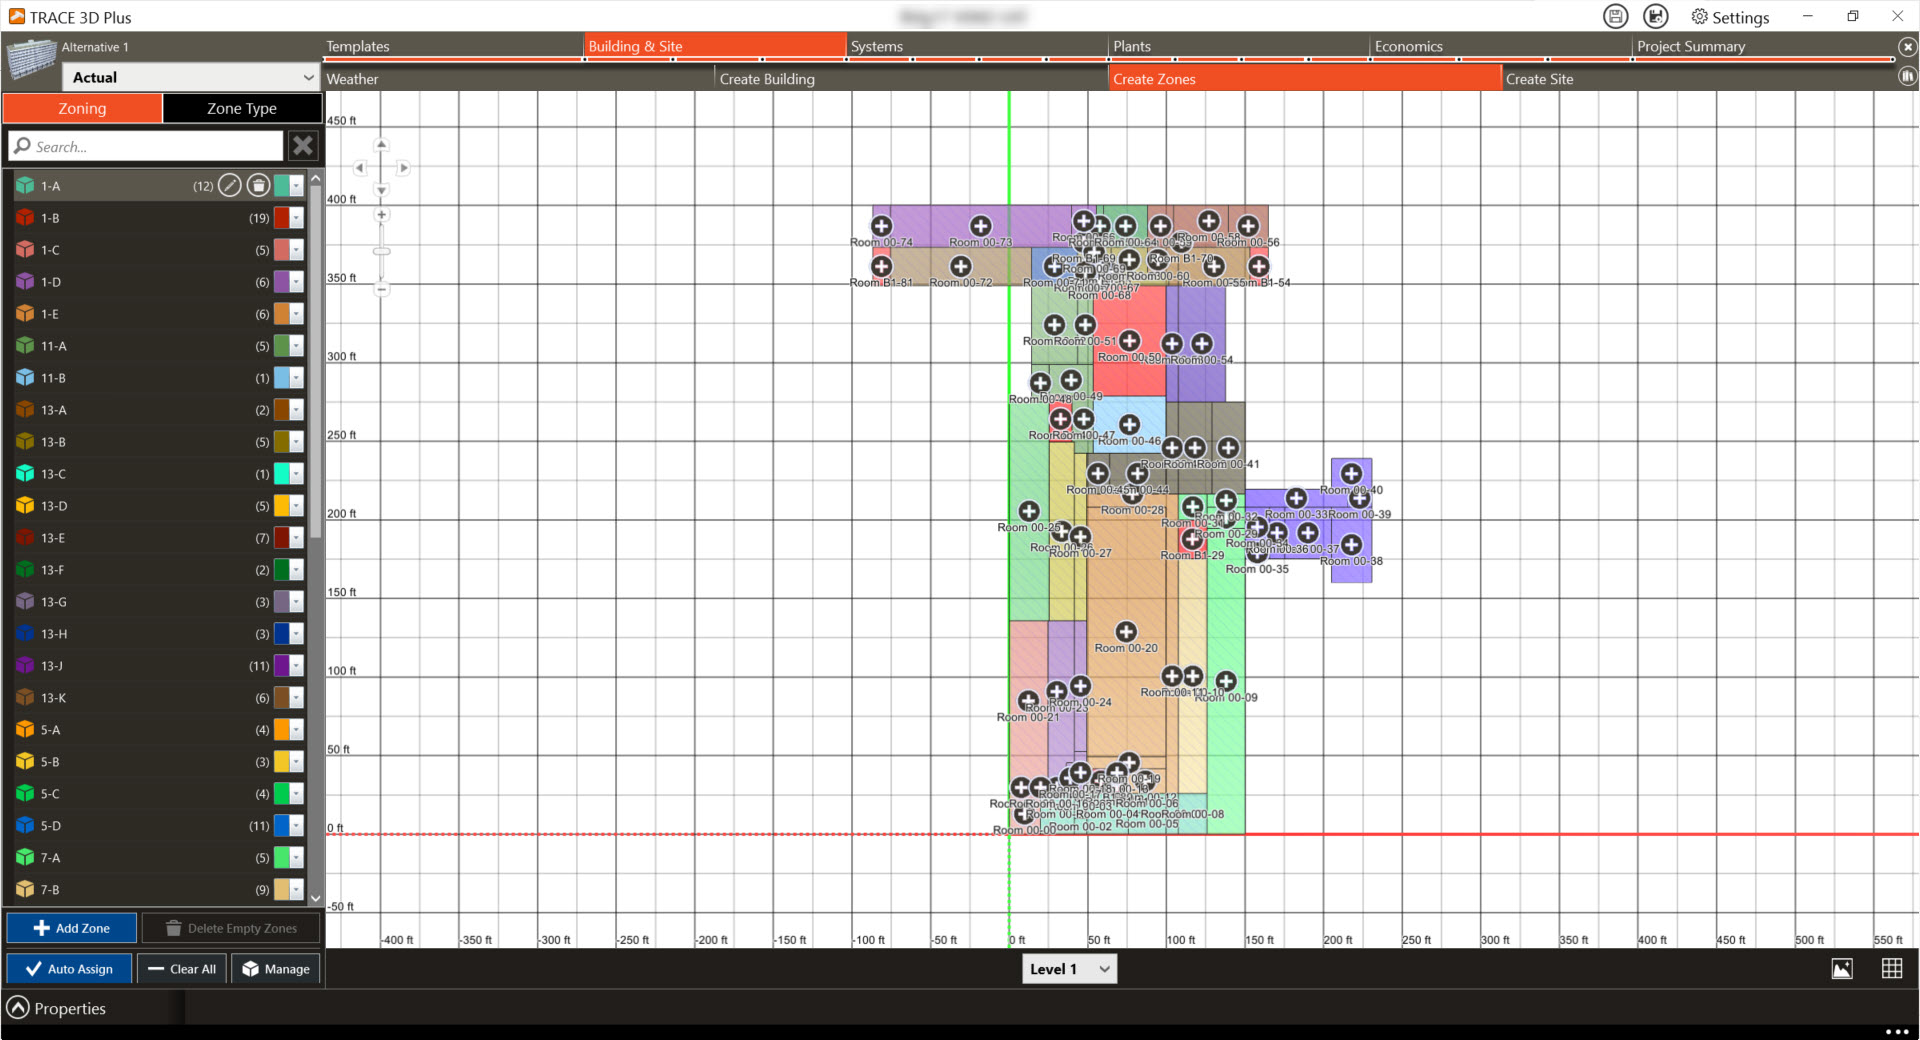
Task: Click into the zone Search field
Action: [x=150, y=146]
